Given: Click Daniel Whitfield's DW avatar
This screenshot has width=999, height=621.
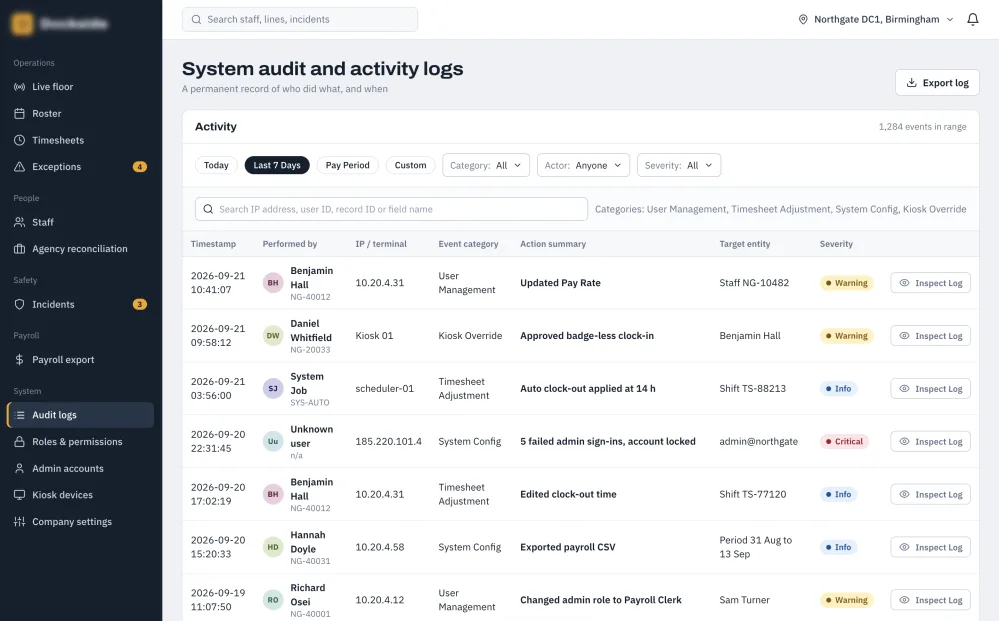Looking at the screenshot, I should point(273,336).
